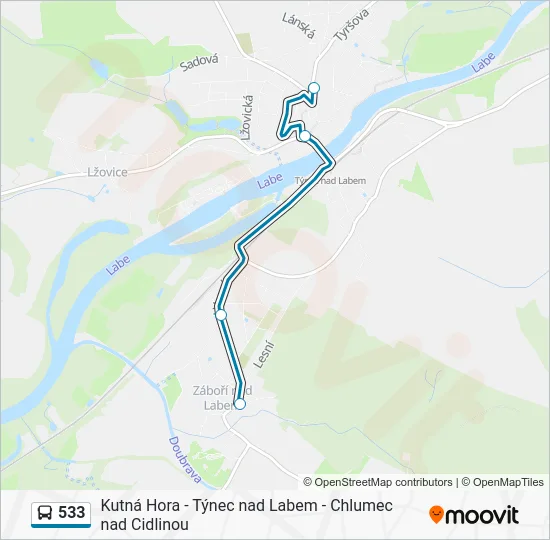
Task: Click the Lesní street label
Action: (x=264, y=355)
